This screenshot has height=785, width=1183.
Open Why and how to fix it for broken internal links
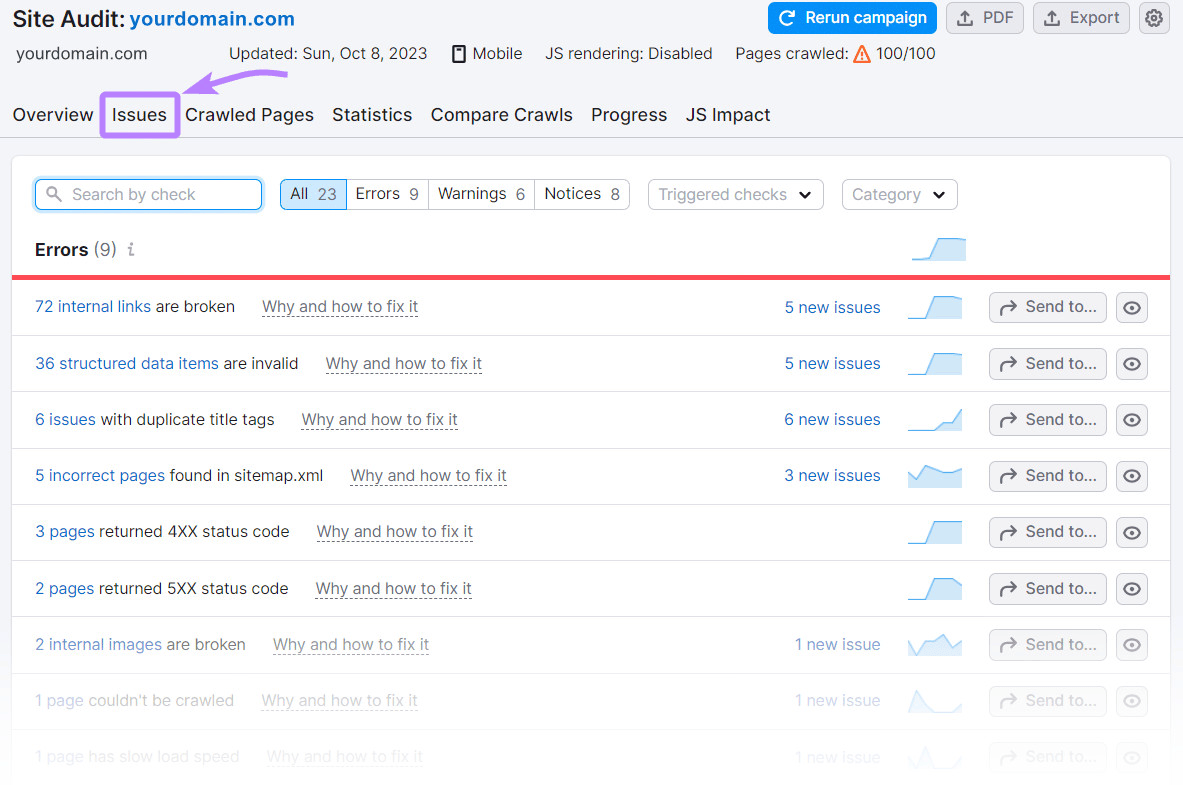click(x=340, y=307)
